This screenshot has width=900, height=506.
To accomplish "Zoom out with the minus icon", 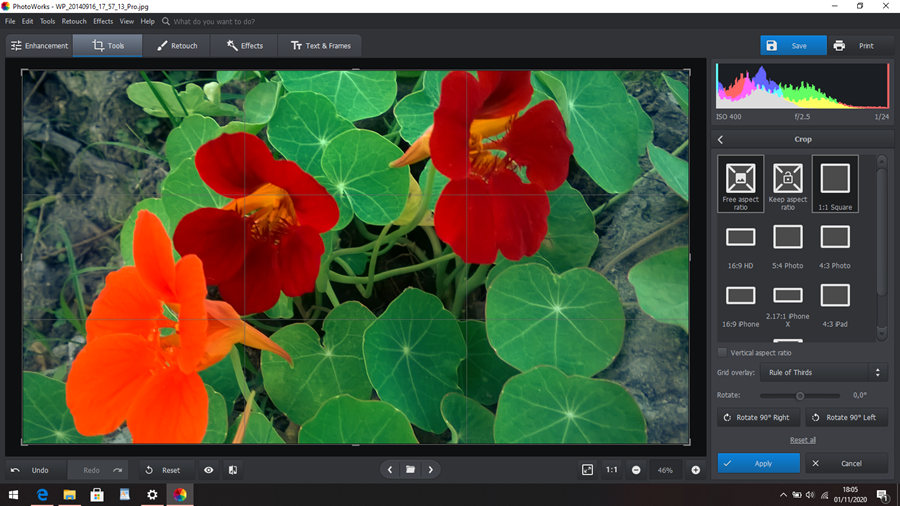I will [x=636, y=470].
